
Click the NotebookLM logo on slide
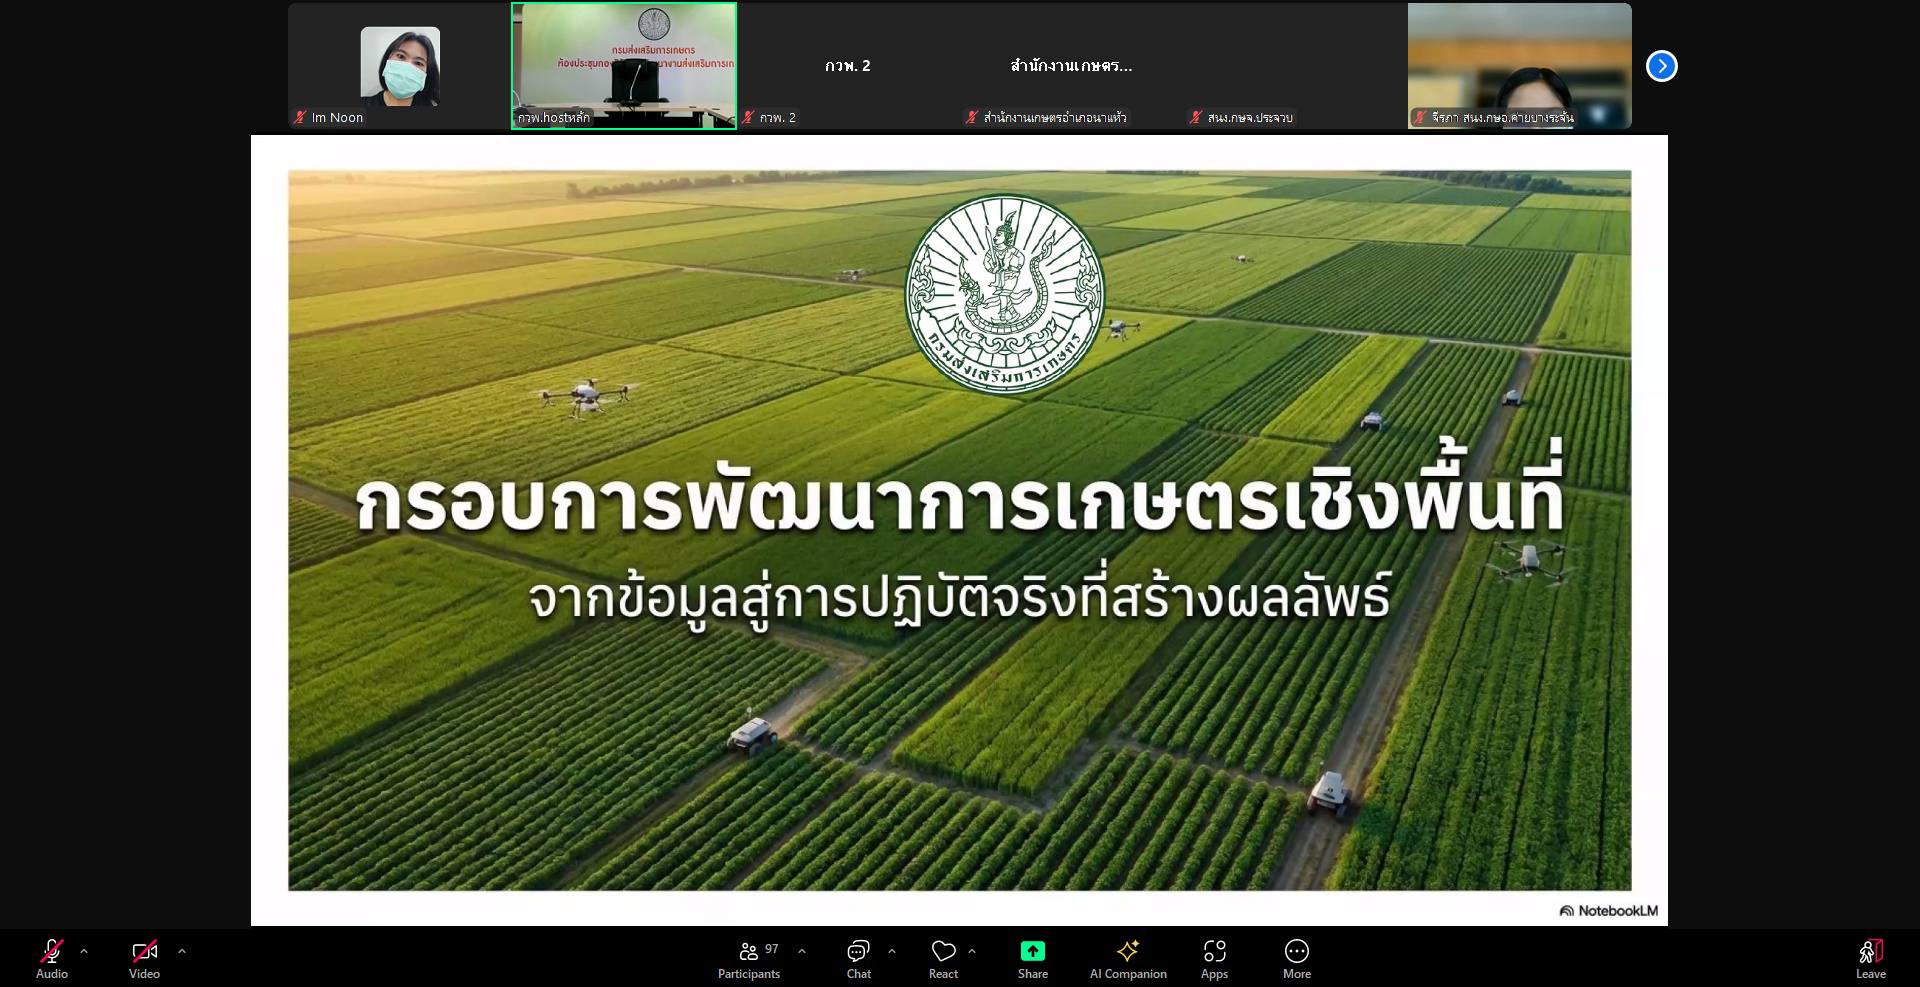click(1608, 910)
